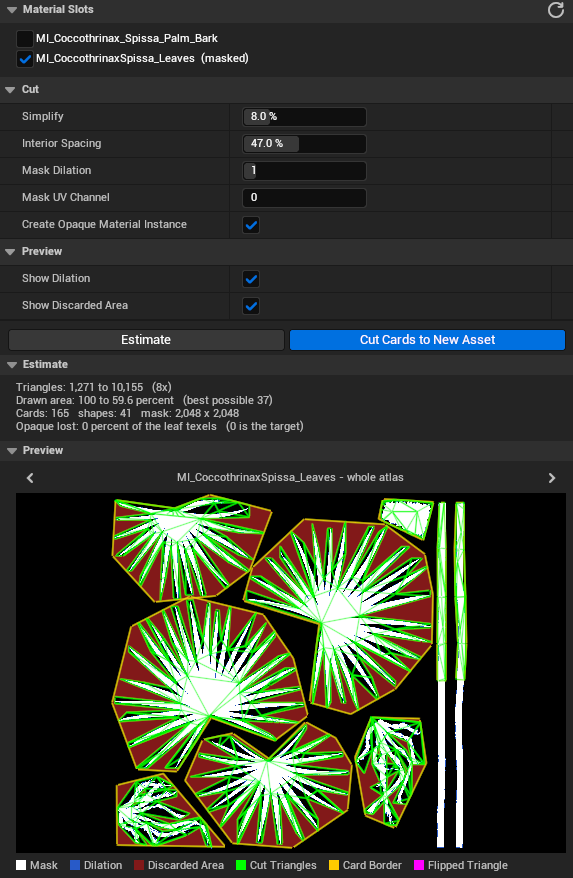Uncheck the MI_CoccothrinaxSpissa_Leaves masked slot checkbox
Viewport: 573px width, 878px height.
(x=25, y=59)
